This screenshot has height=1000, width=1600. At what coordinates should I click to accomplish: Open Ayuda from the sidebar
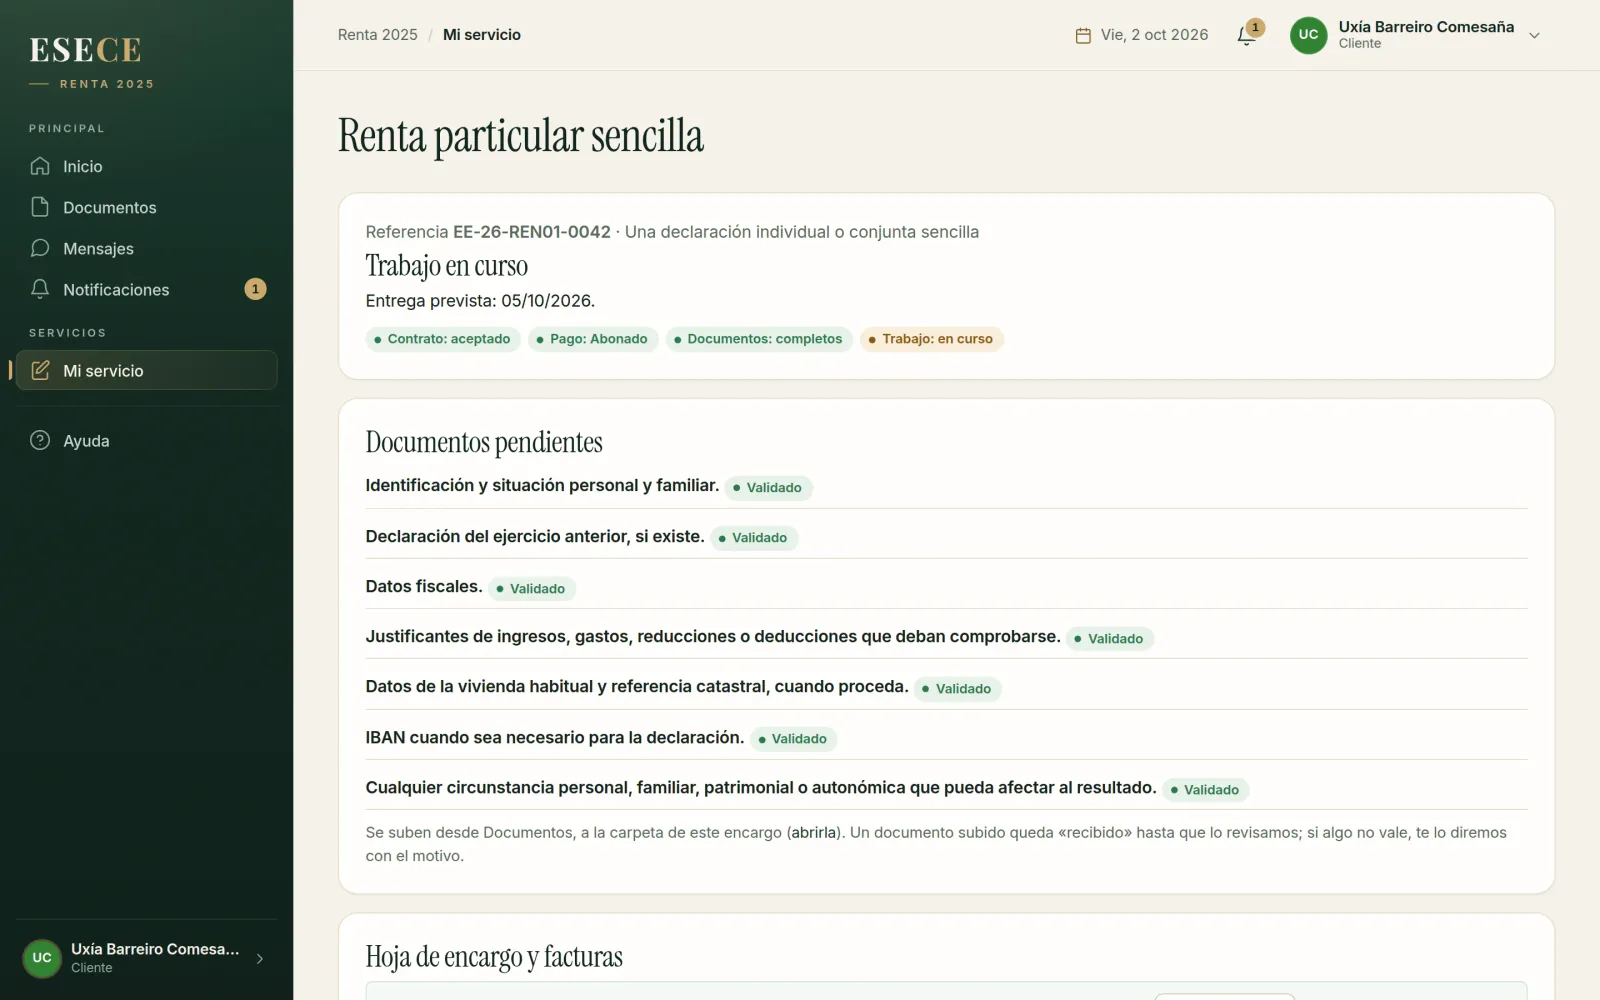146,440
